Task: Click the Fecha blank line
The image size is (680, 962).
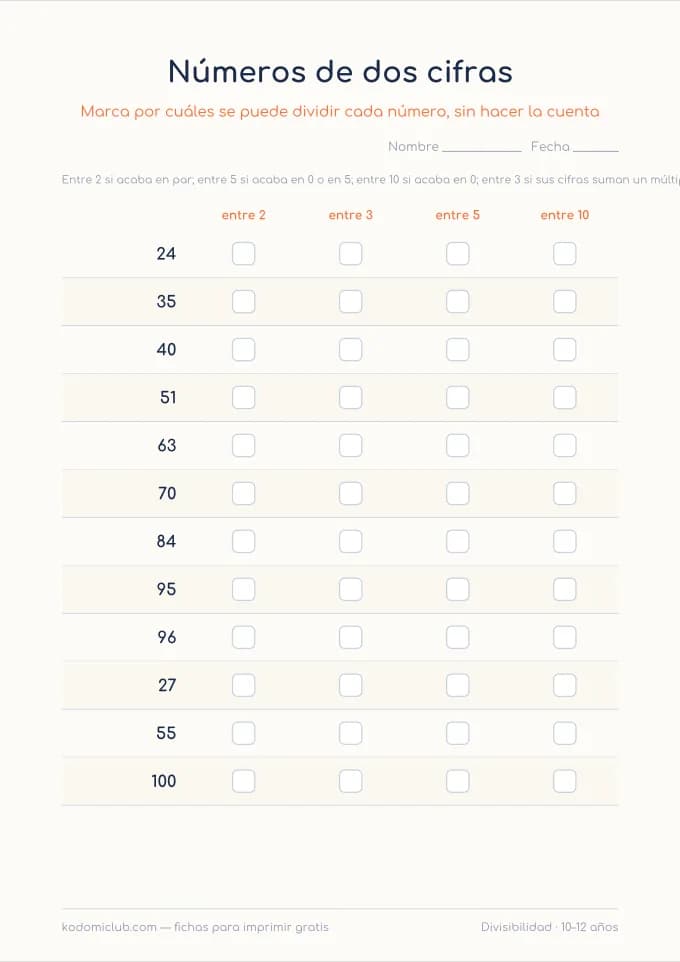Action: click(x=595, y=148)
